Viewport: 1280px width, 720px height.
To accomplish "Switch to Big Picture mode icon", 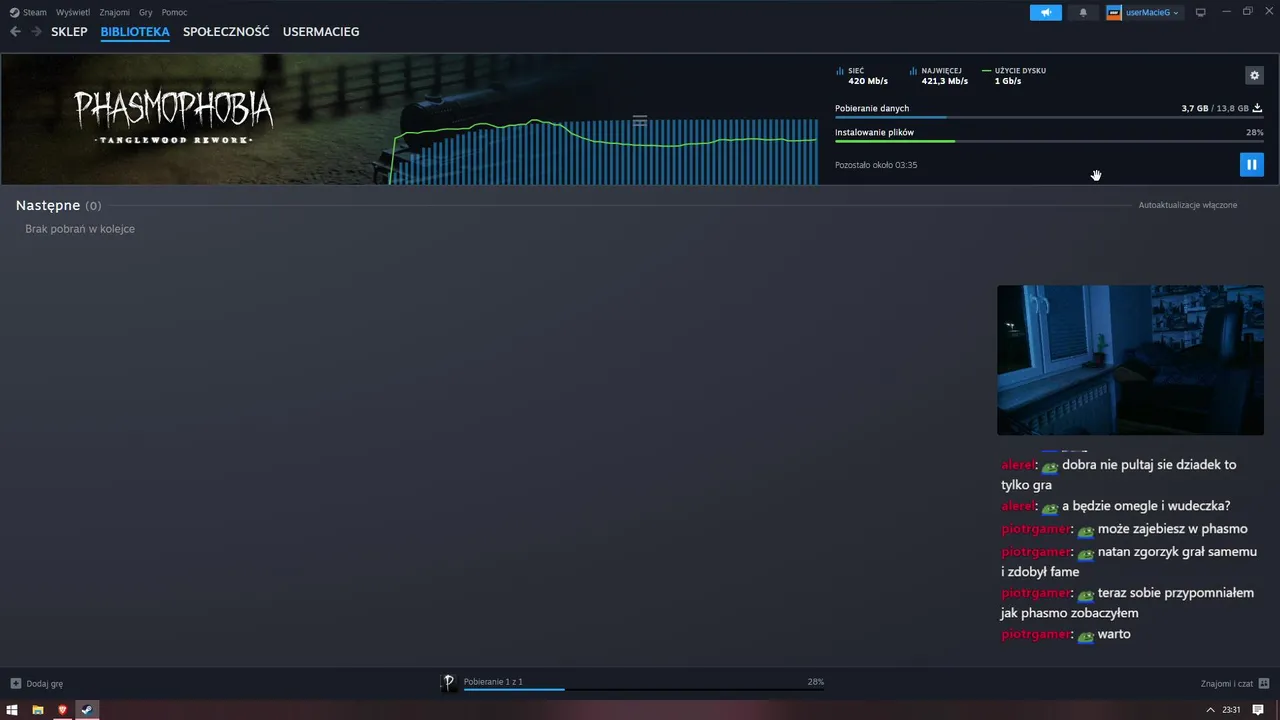I will (x=1201, y=13).
